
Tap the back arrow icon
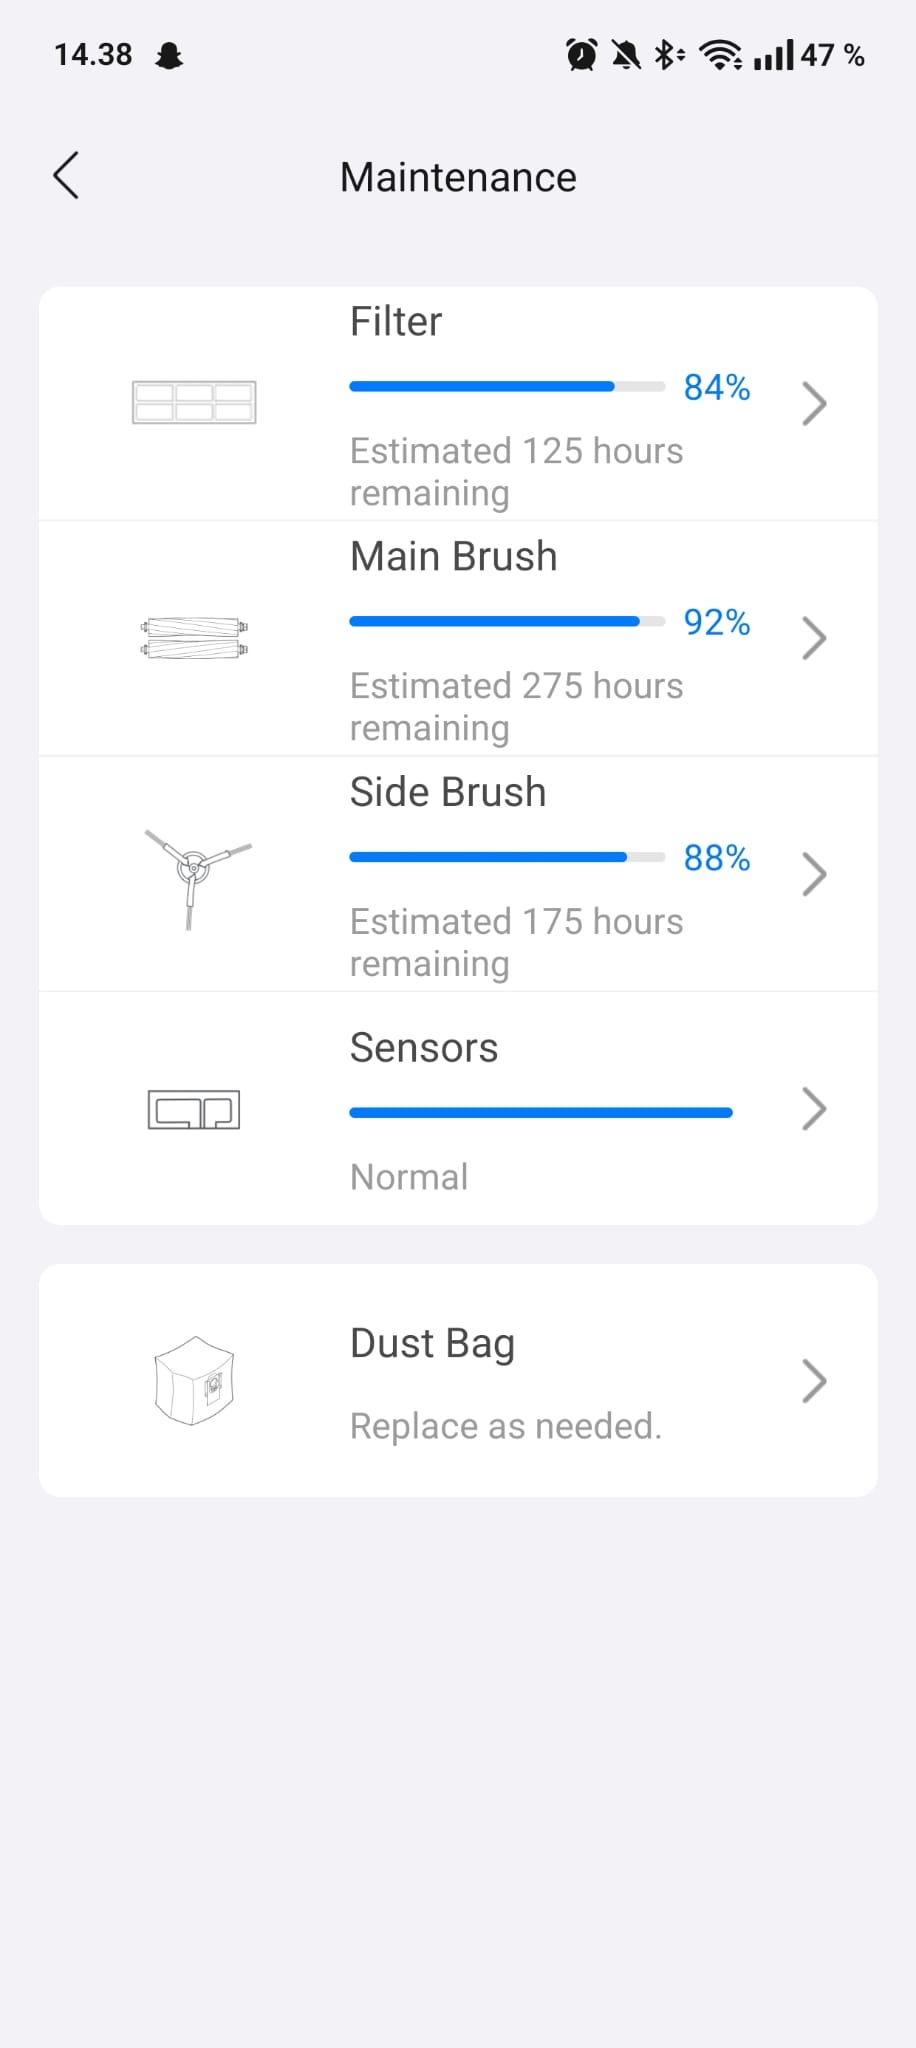click(x=66, y=177)
